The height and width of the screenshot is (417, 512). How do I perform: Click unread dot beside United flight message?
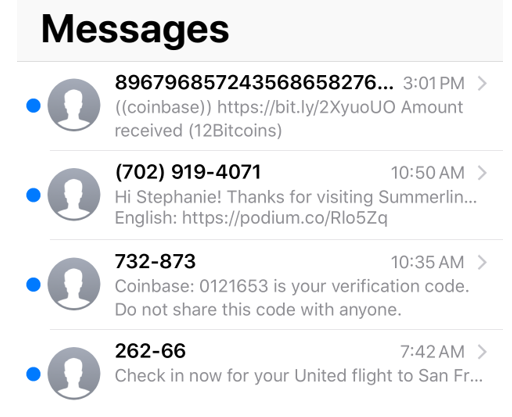coord(33,374)
